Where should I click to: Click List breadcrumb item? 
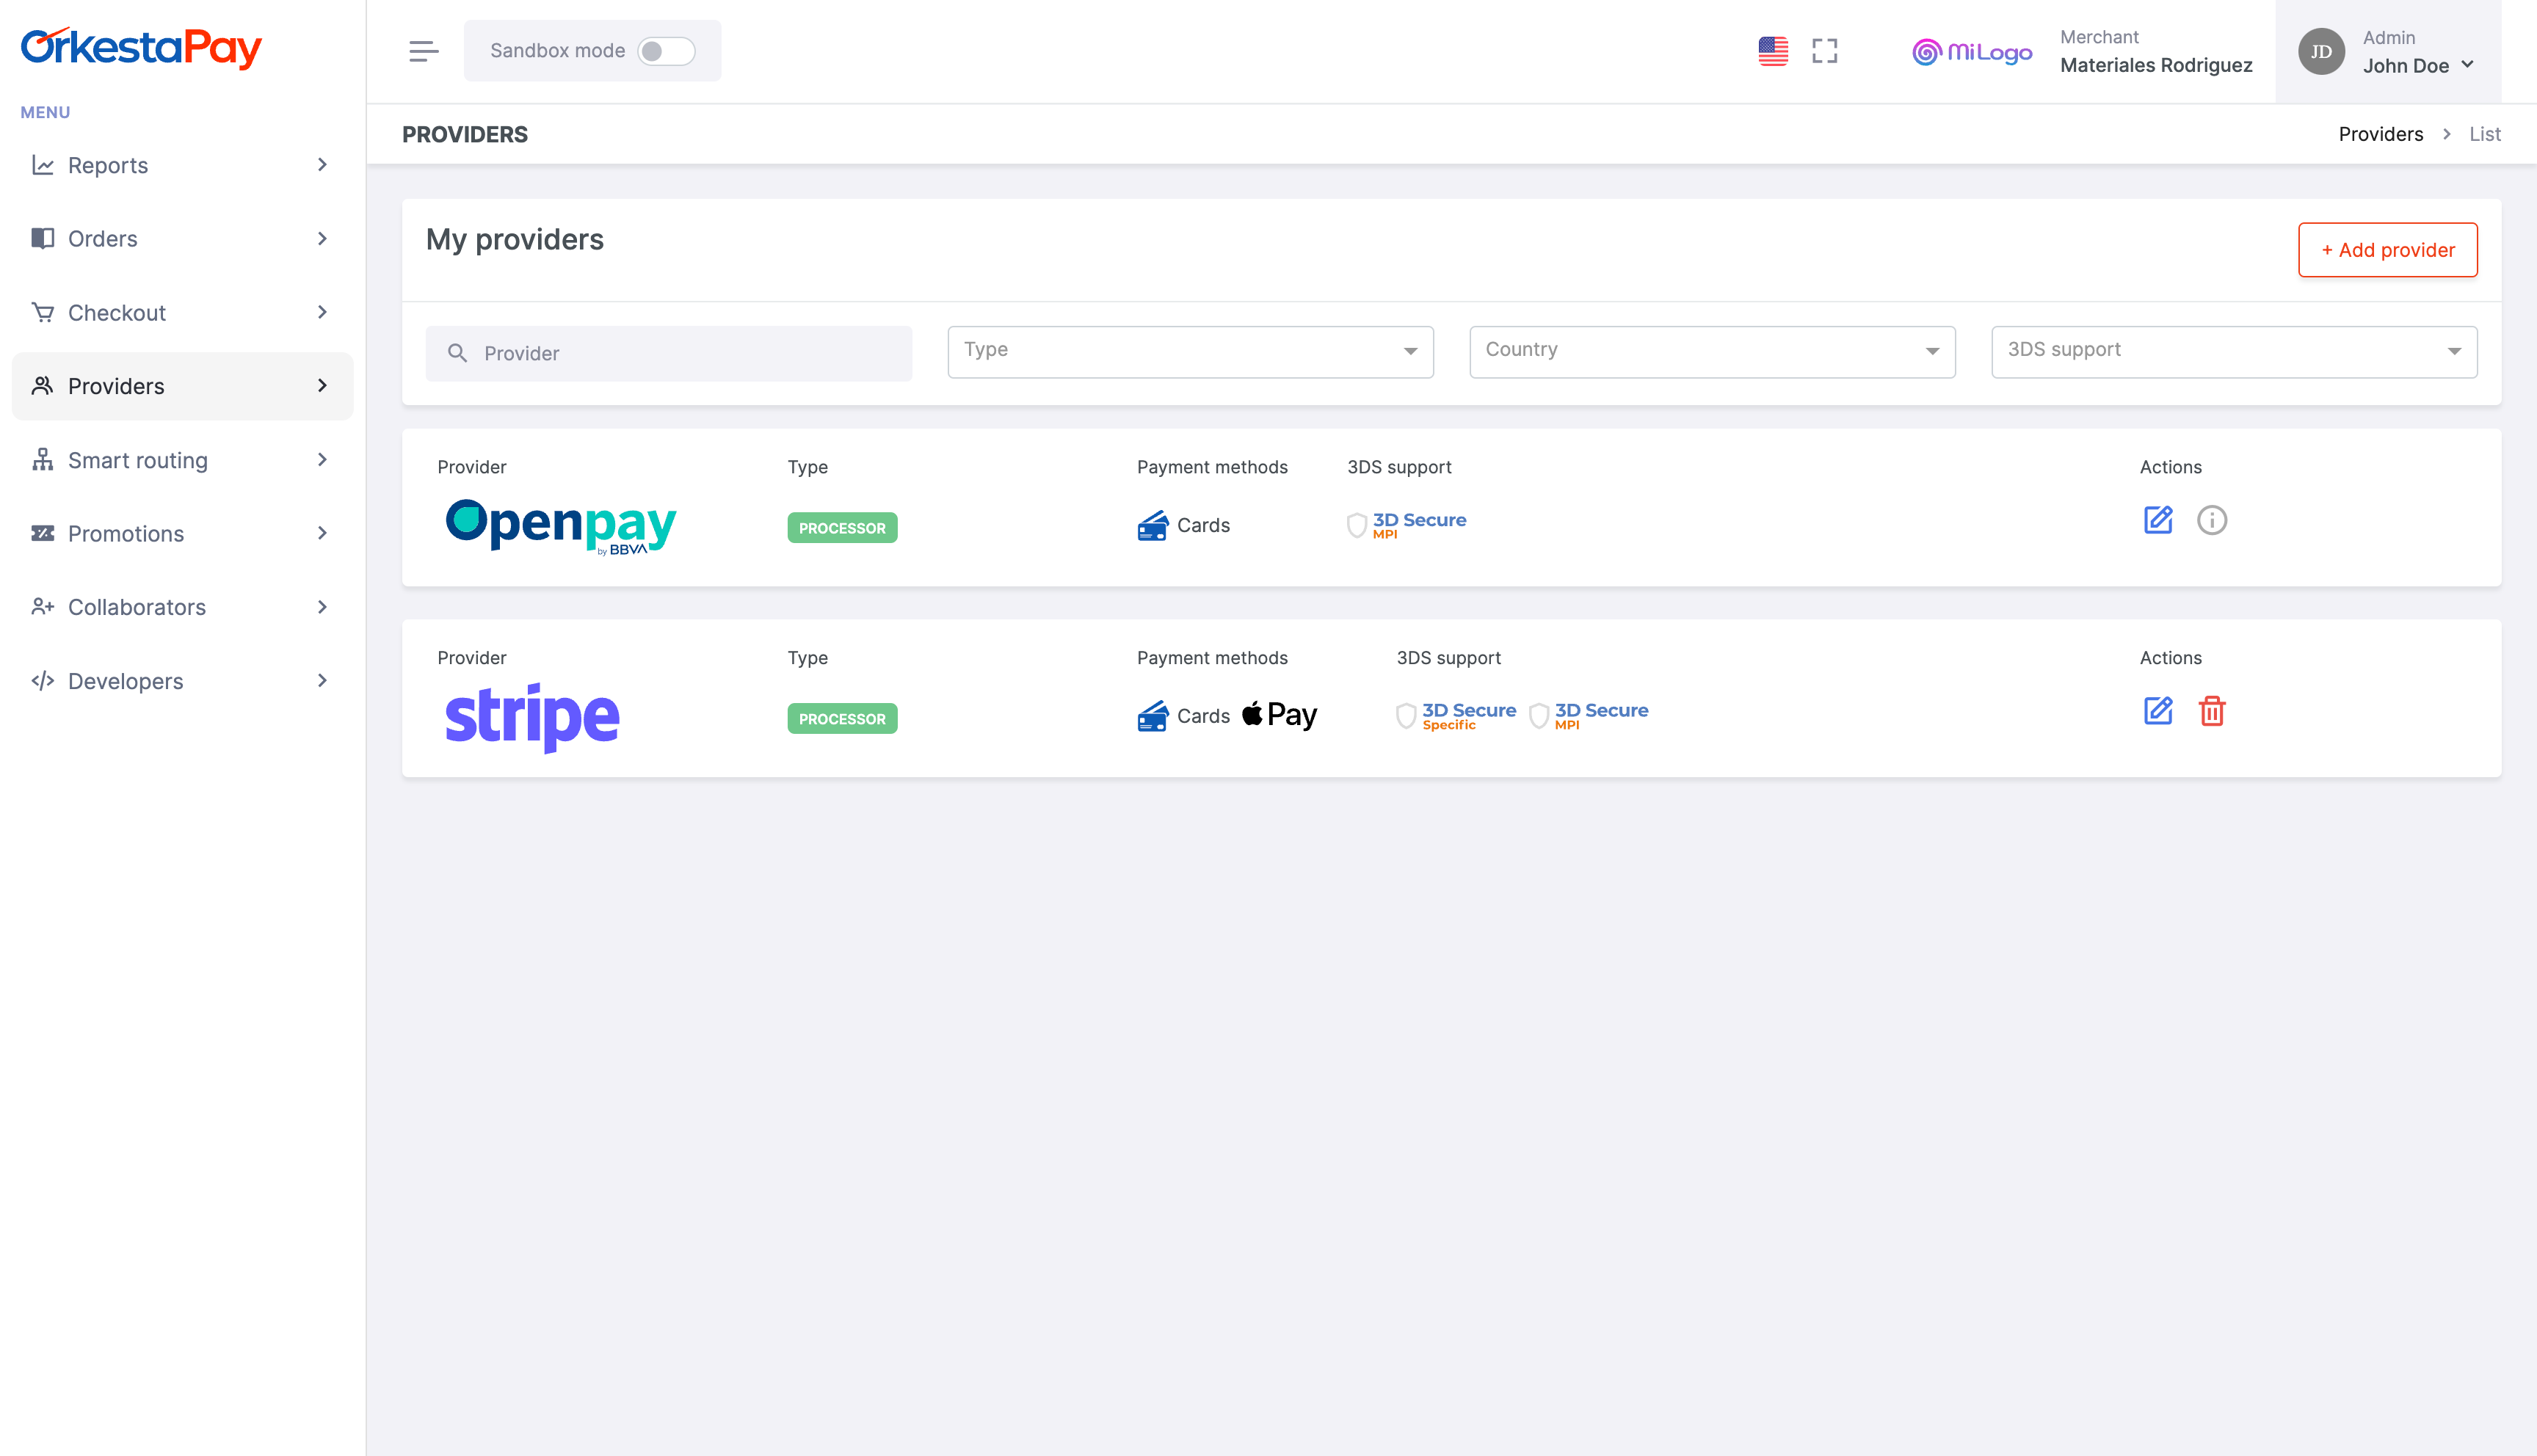2484,134
